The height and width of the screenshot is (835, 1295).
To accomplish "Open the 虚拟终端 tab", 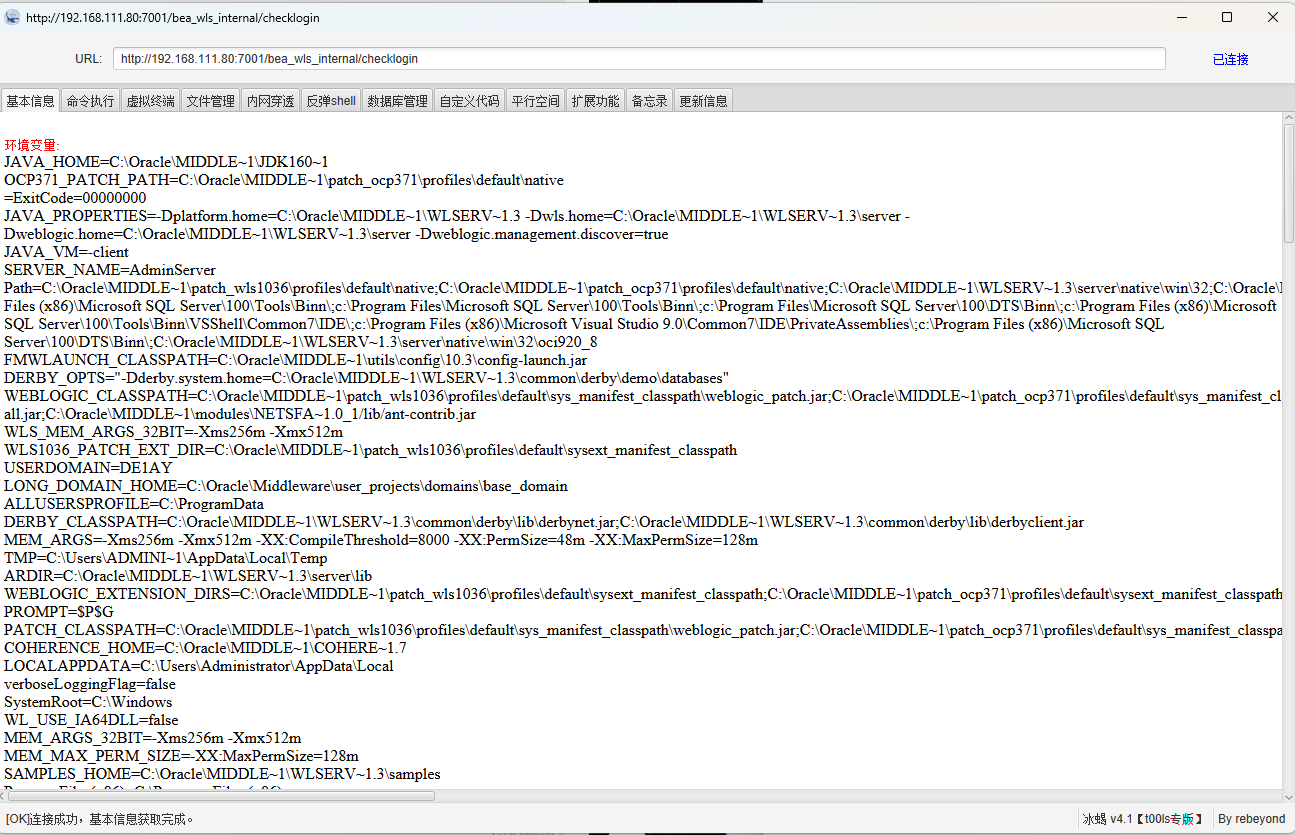I will point(150,101).
